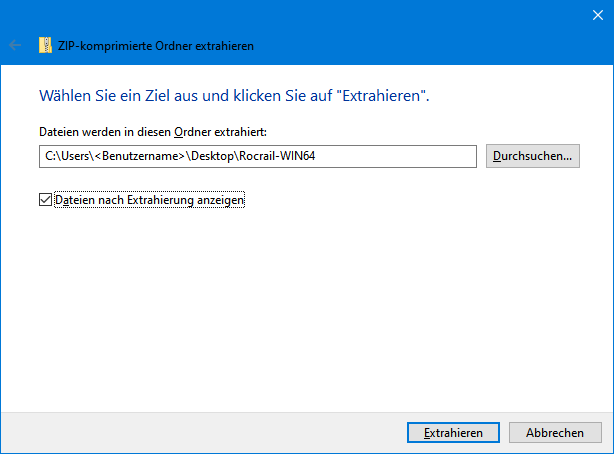Click the ZIP folder icon in the title bar
Image resolution: width=614 pixels, height=454 pixels.
[x=45, y=45]
